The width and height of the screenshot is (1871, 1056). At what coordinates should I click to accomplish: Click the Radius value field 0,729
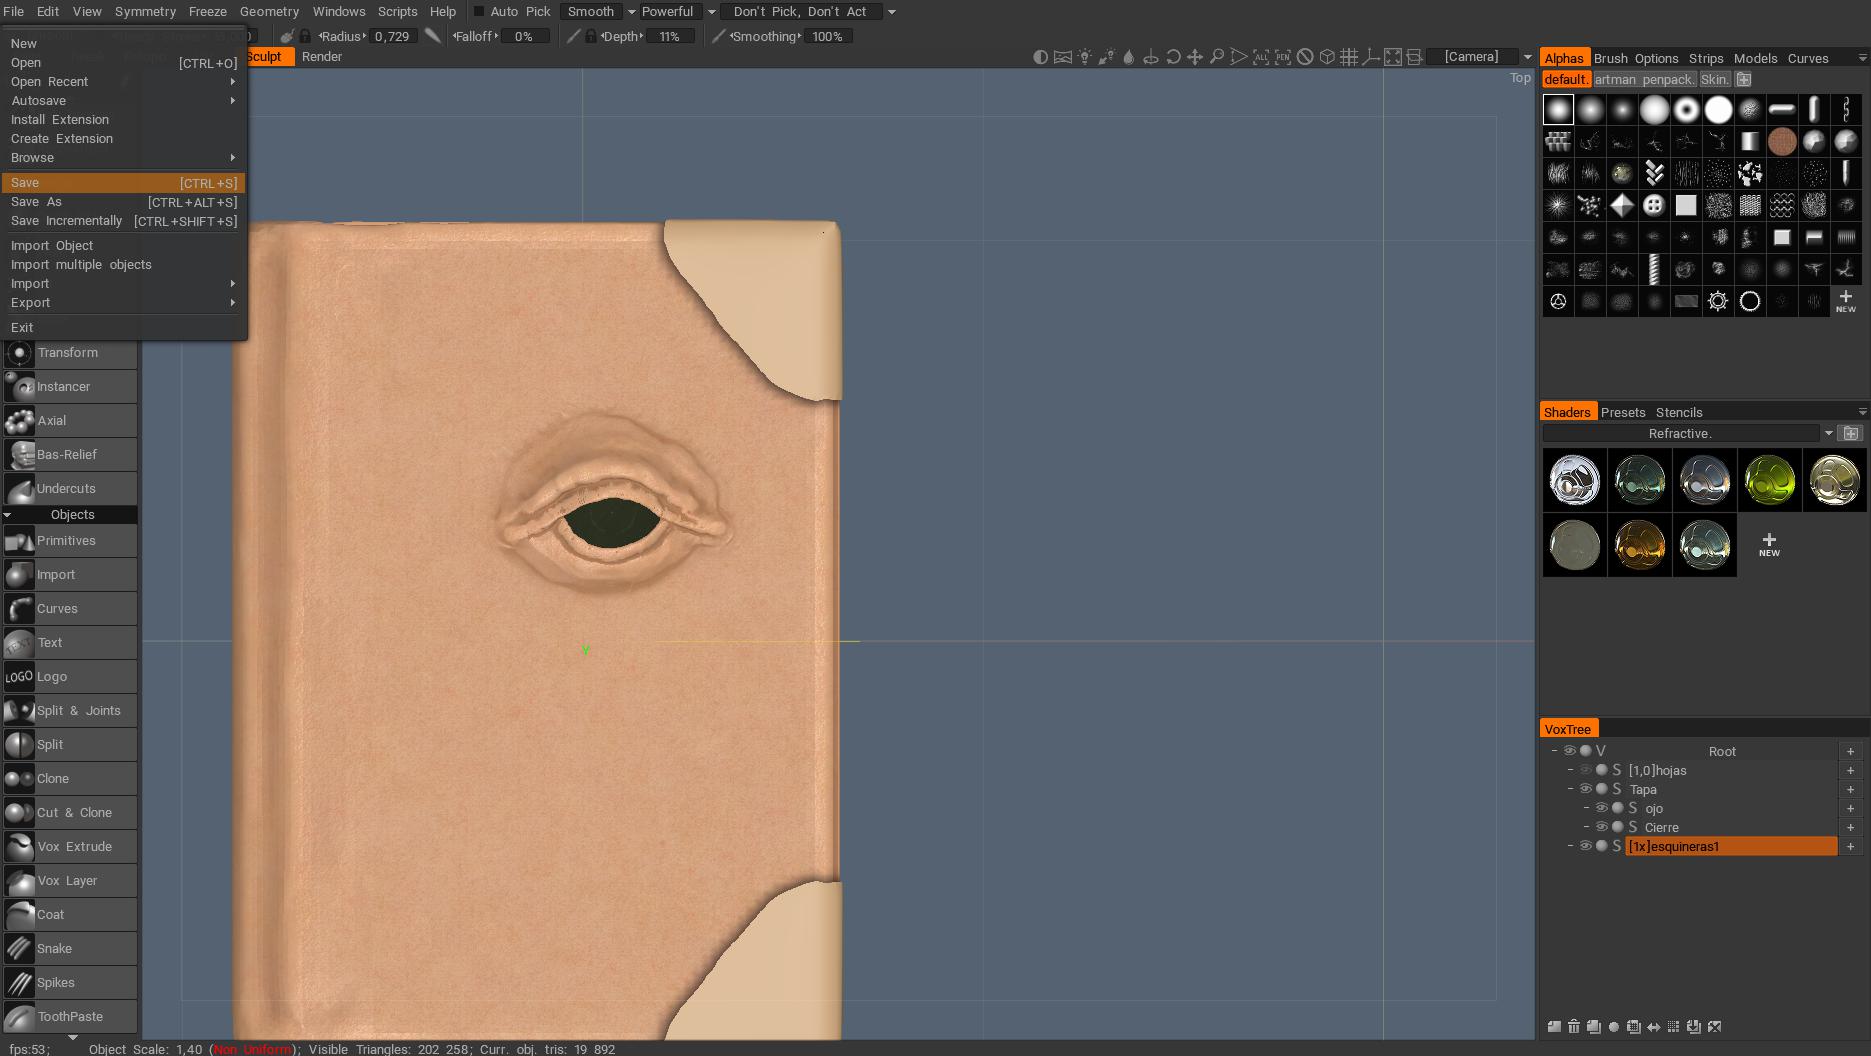(392, 36)
